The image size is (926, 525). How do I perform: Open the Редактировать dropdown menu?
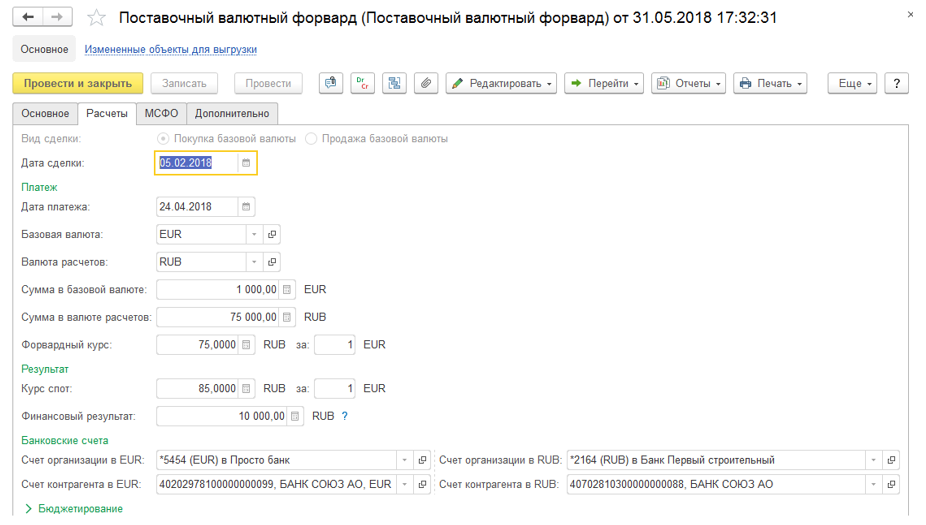tap(501, 83)
